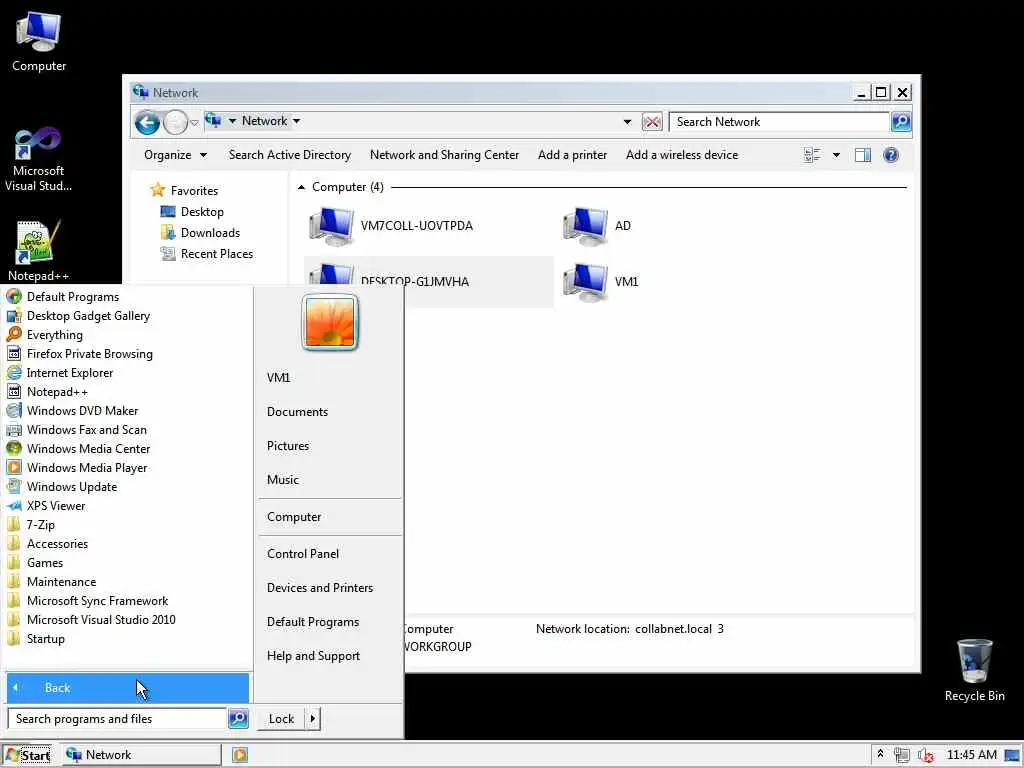
Task: Open the view options dropdown arrow
Action: [x=836, y=155]
